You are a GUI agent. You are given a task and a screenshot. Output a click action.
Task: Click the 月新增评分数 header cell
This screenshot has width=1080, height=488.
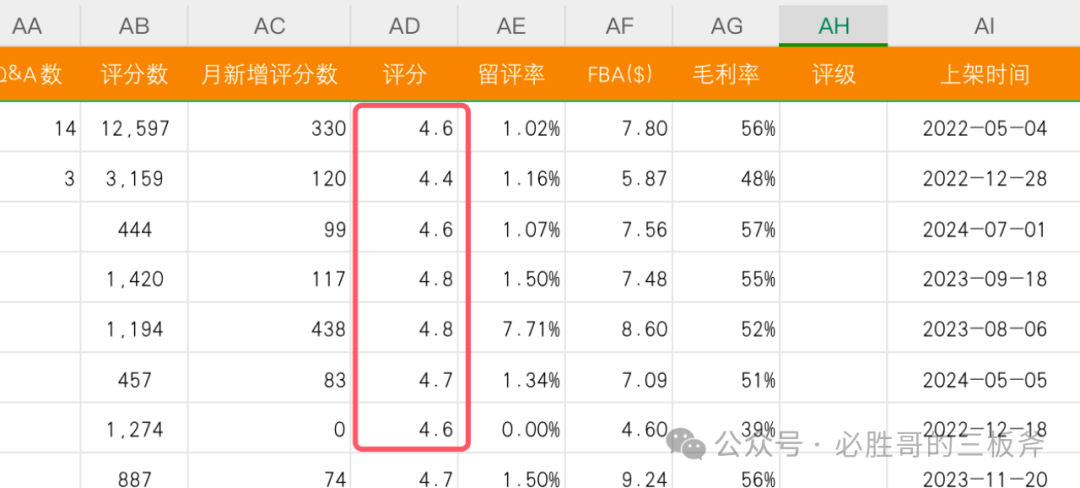pyautogui.click(x=269, y=74)
